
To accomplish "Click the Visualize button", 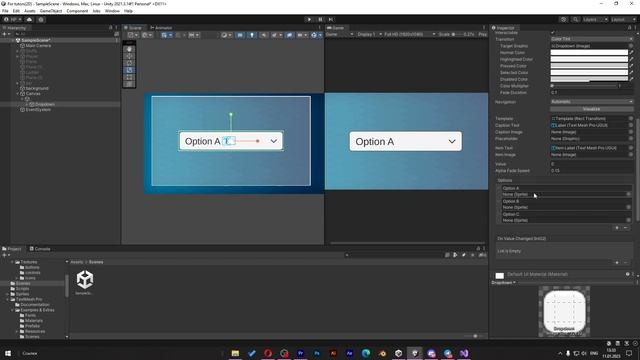I will click(x=591, y=109).
